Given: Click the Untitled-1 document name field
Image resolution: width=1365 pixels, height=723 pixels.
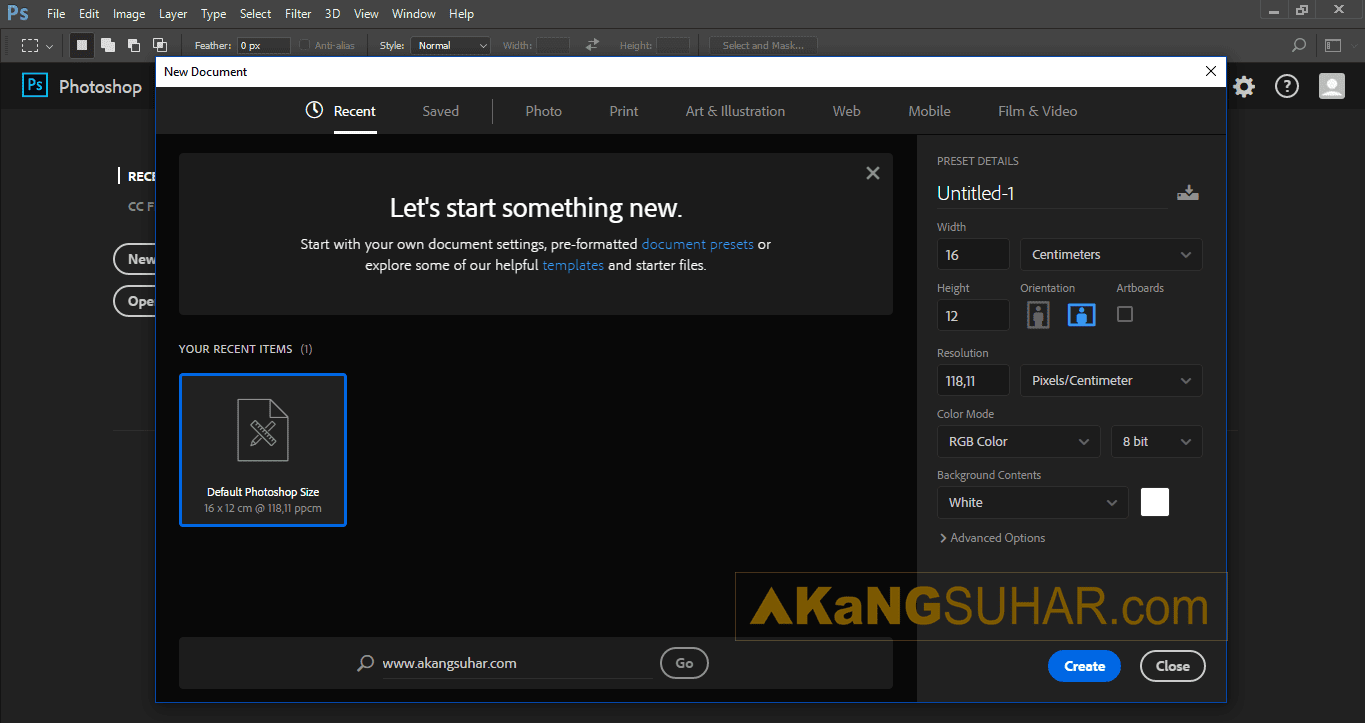Looking at the screenshot, I should coord(1052,193).
